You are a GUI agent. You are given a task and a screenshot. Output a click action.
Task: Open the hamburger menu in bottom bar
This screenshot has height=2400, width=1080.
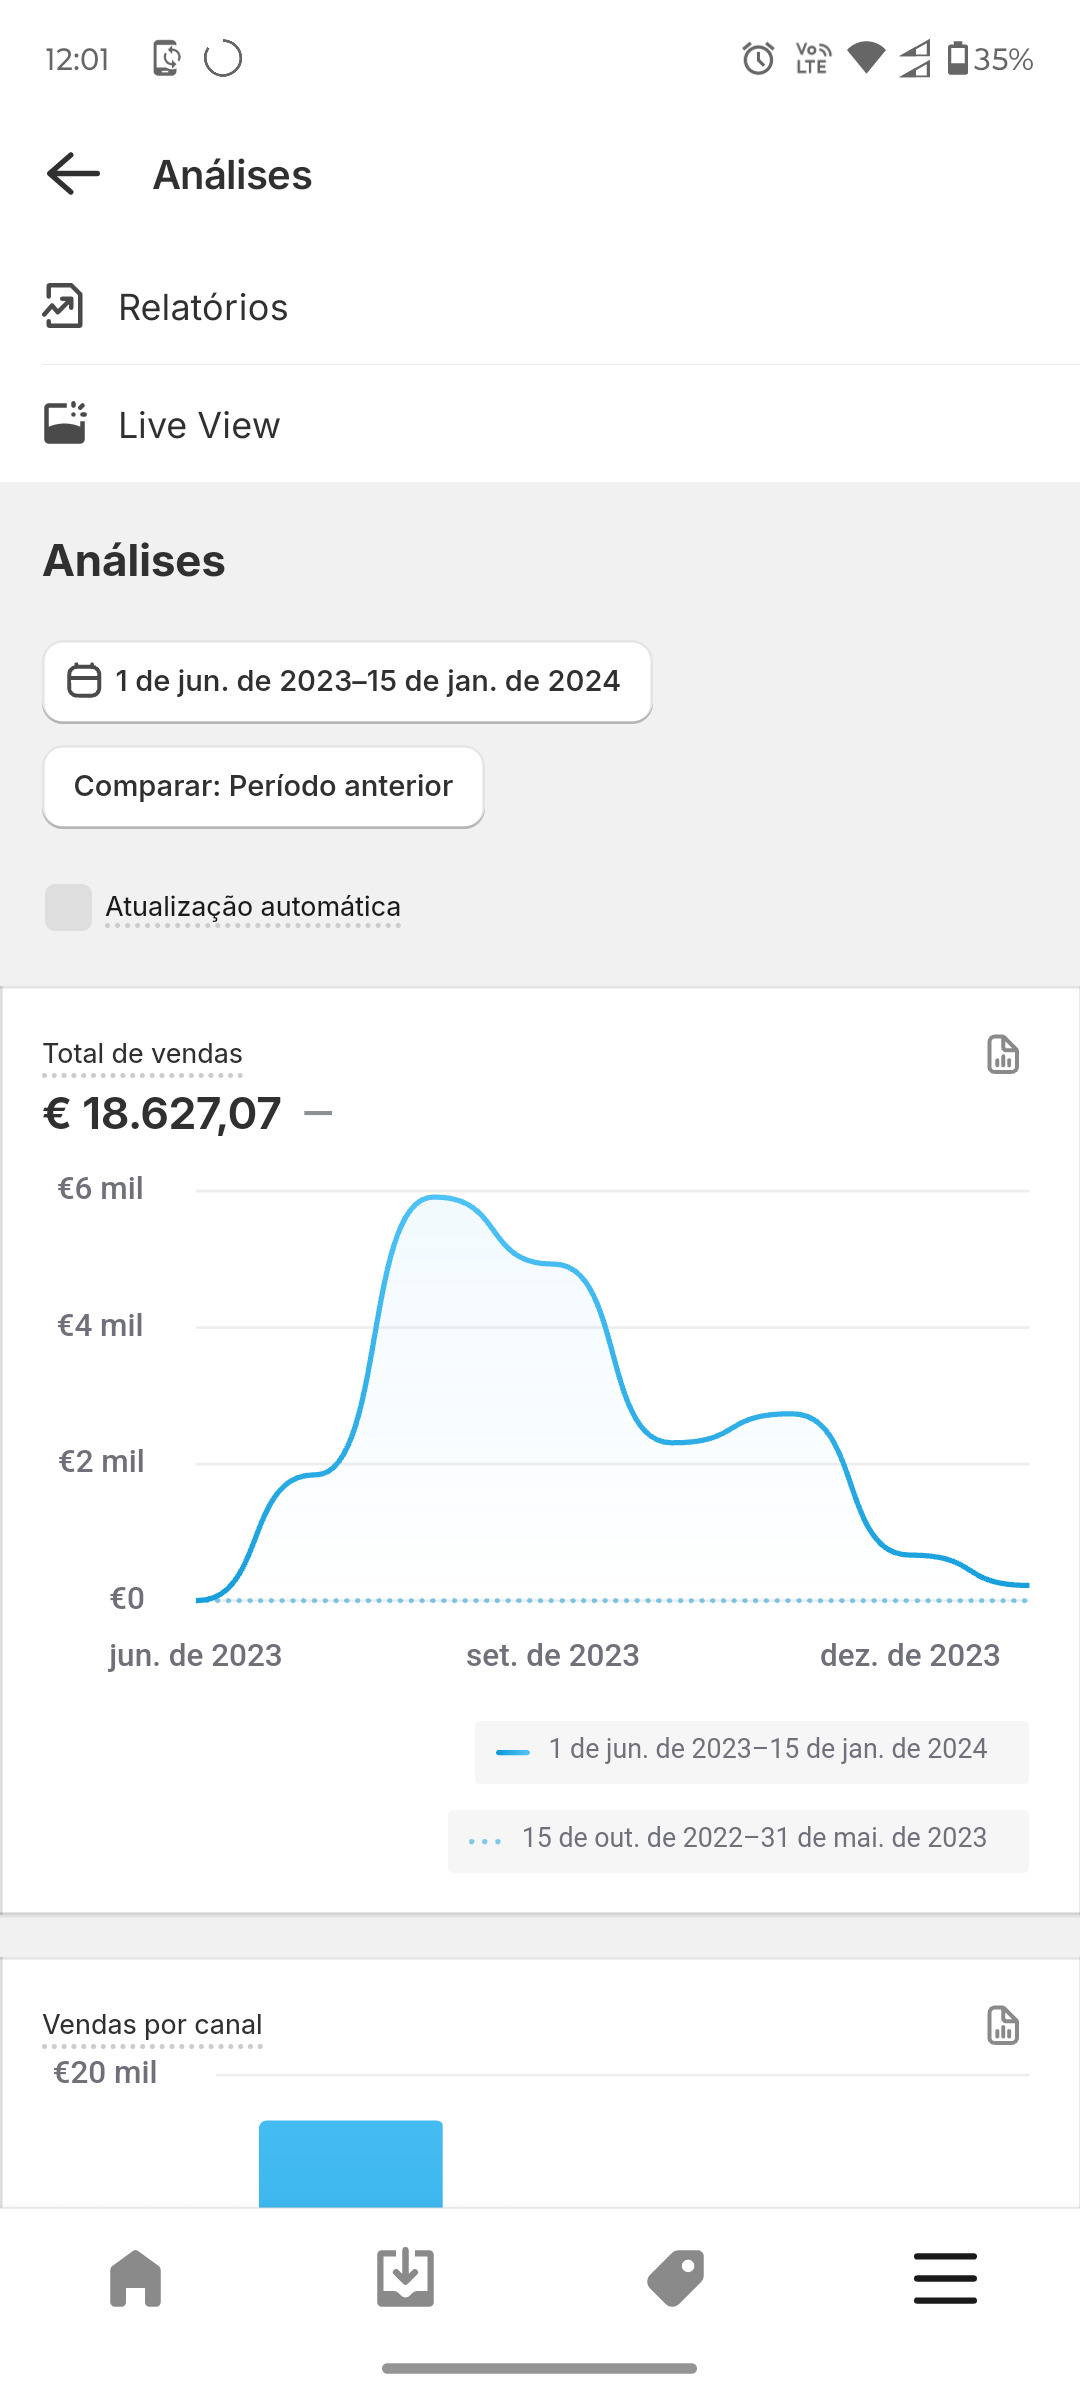pyautogui.click(x=945, y=2278)
